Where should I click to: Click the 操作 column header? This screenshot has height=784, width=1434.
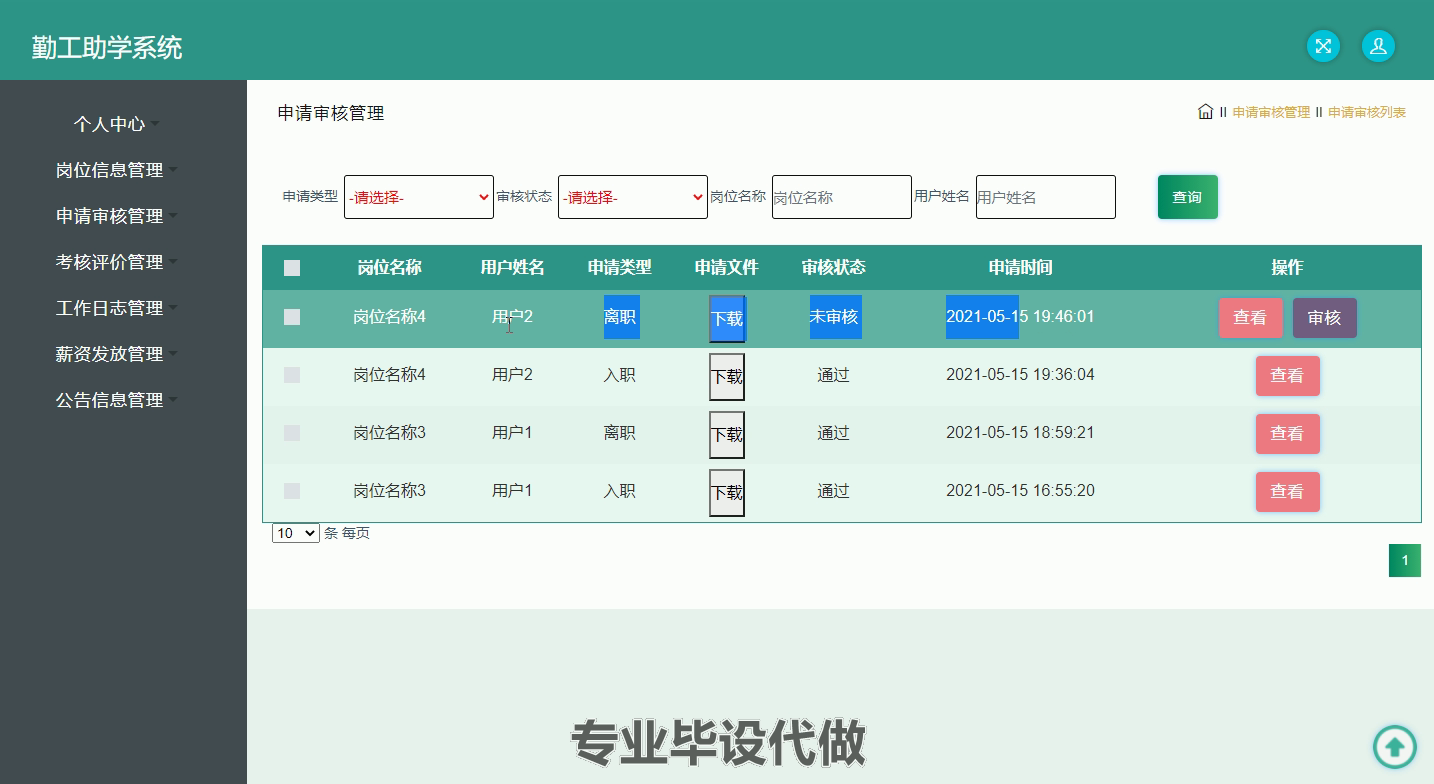click(1288, 268)
